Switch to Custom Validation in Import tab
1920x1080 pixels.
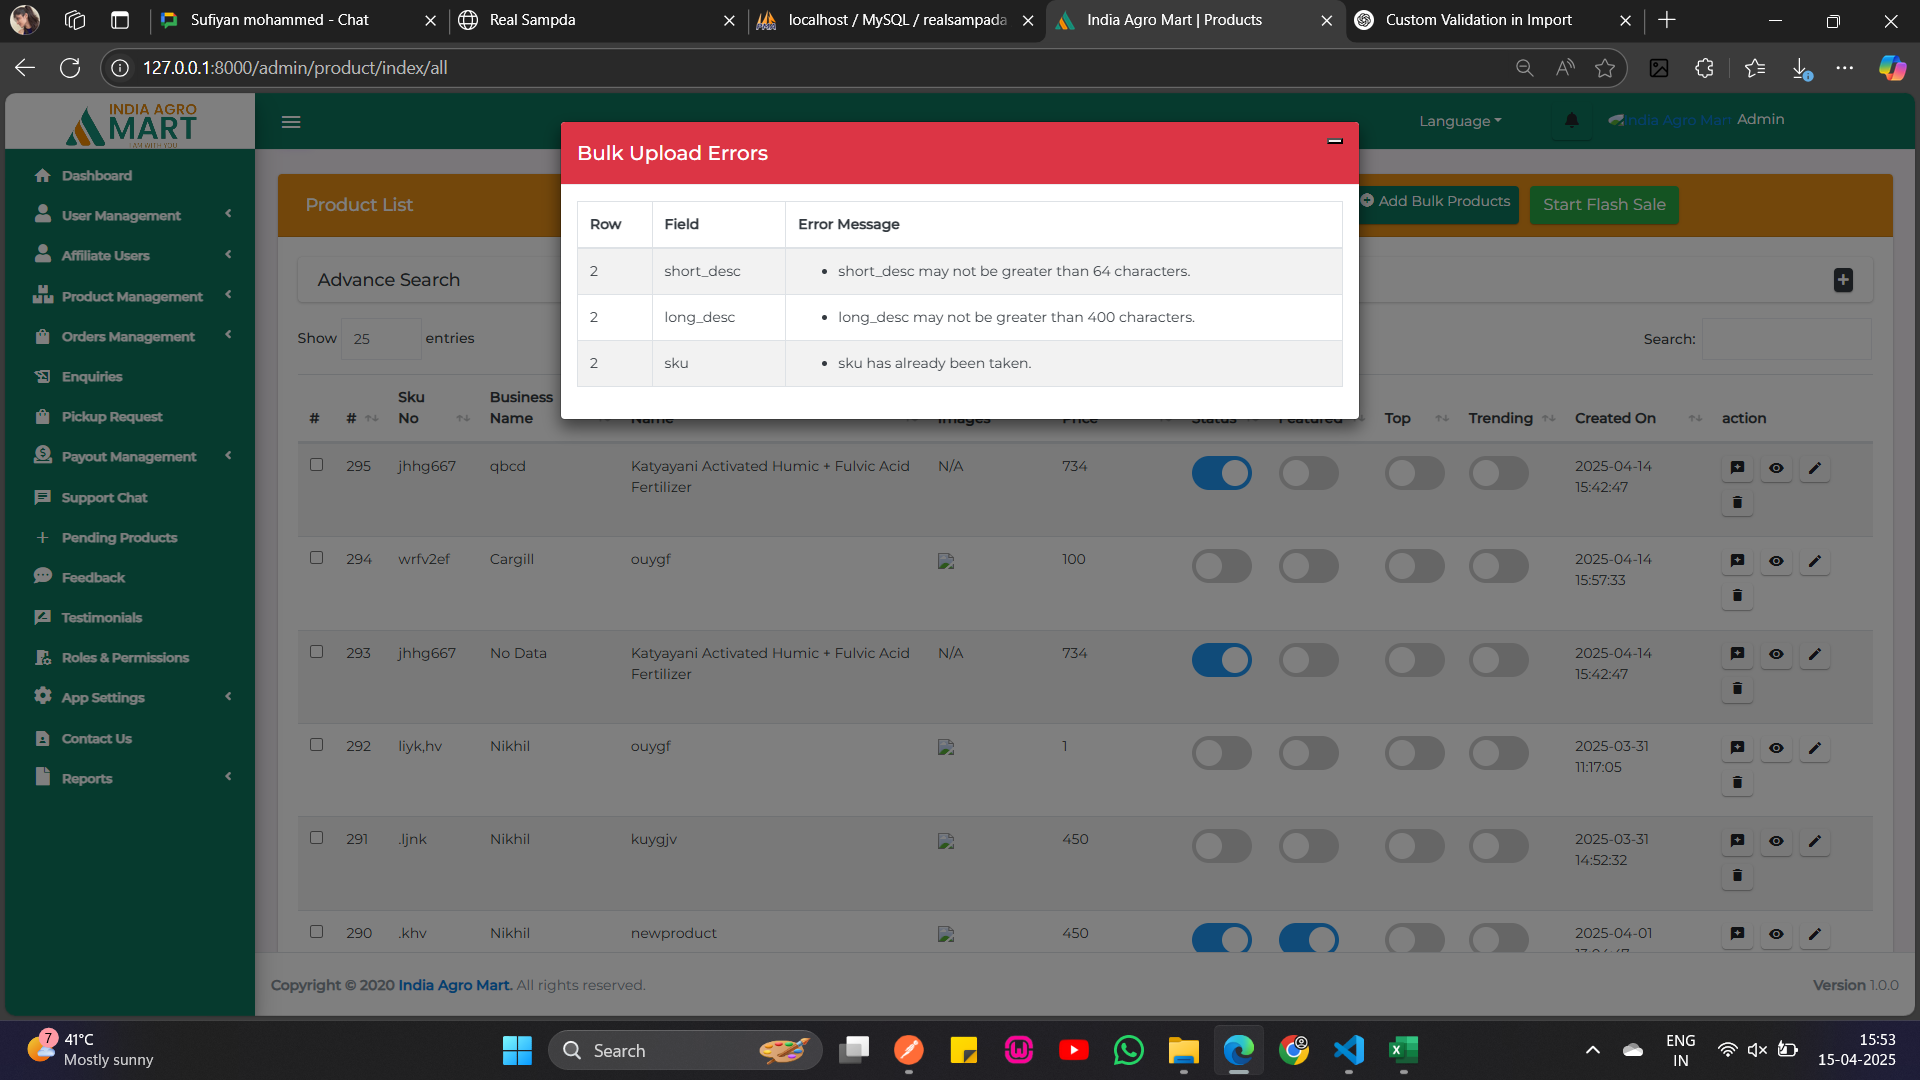click(1477, 20)
